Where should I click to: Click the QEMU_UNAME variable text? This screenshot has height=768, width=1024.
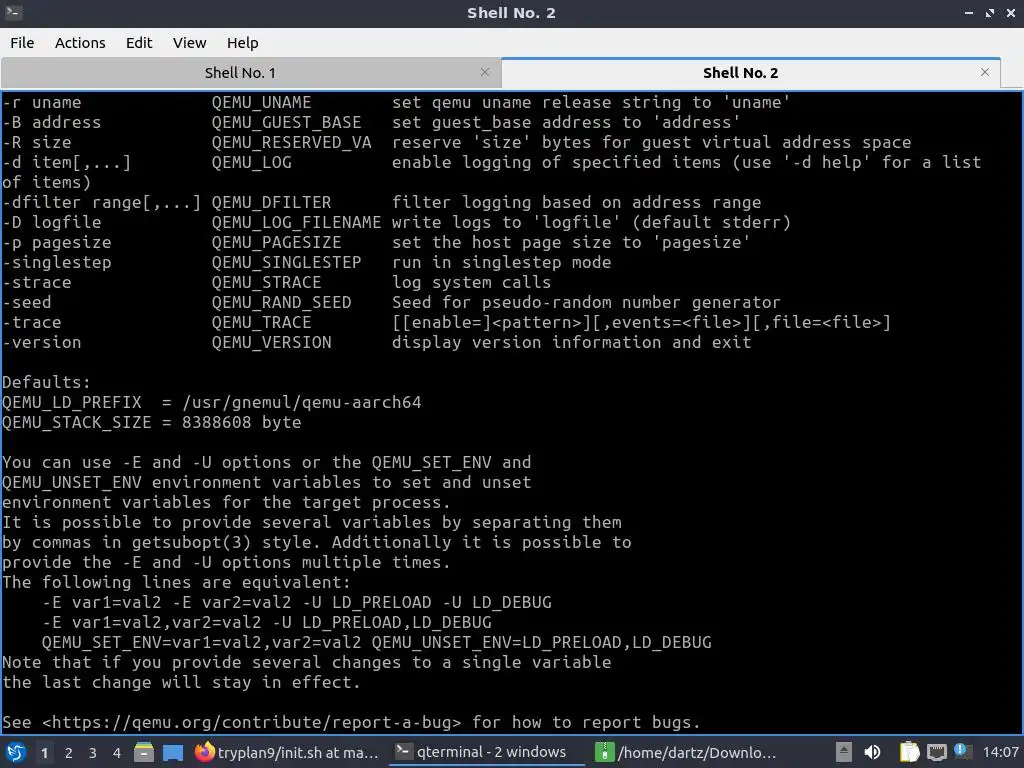pos(261,103)
